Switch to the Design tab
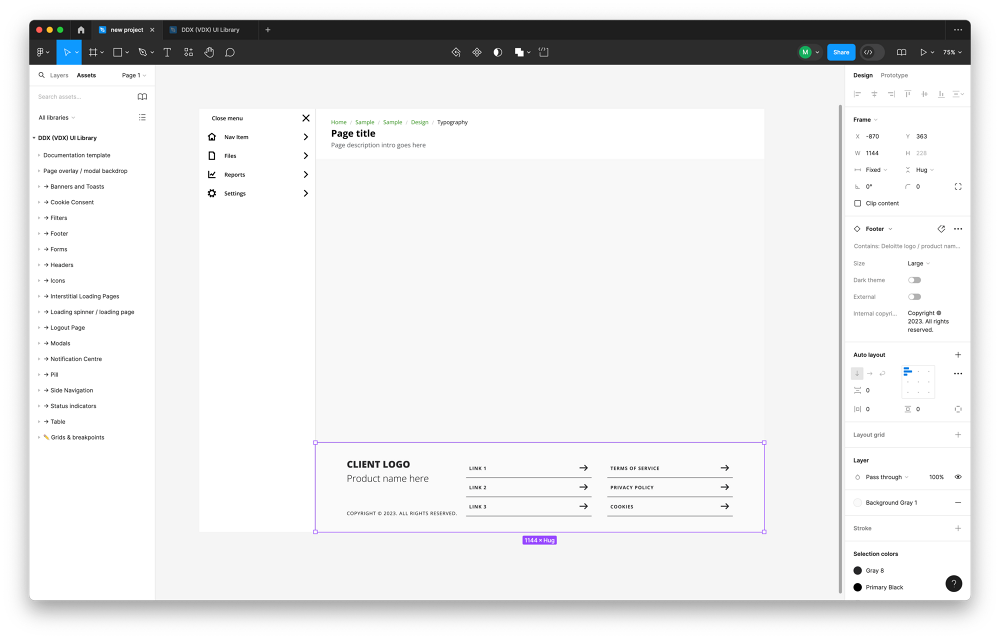The width and height of the screenshot is (1000, 639). [x=863, y=75]
